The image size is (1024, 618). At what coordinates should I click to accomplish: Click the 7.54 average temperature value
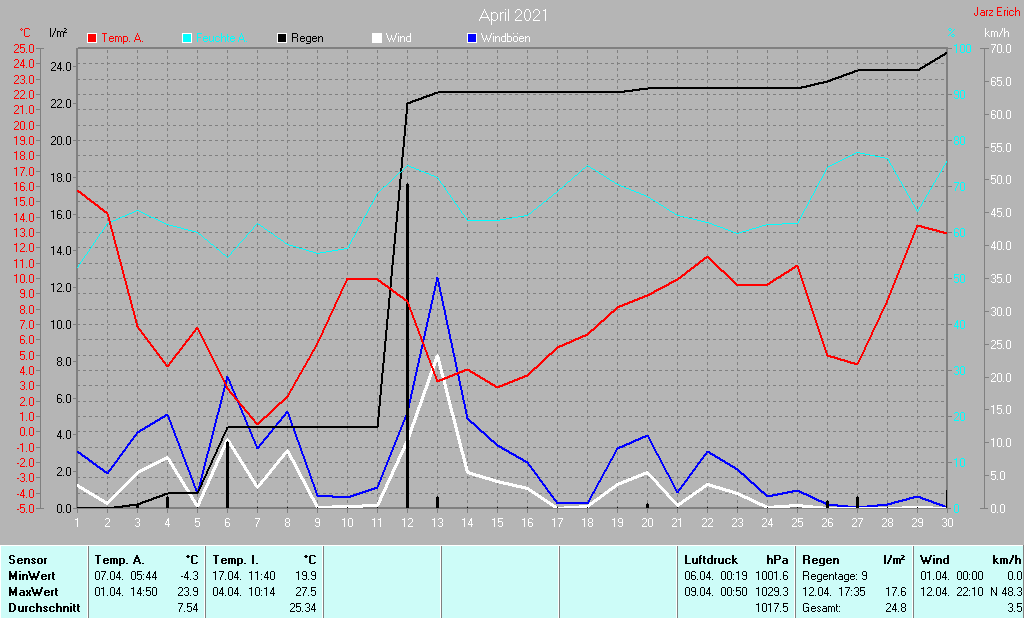coord(188,608)
